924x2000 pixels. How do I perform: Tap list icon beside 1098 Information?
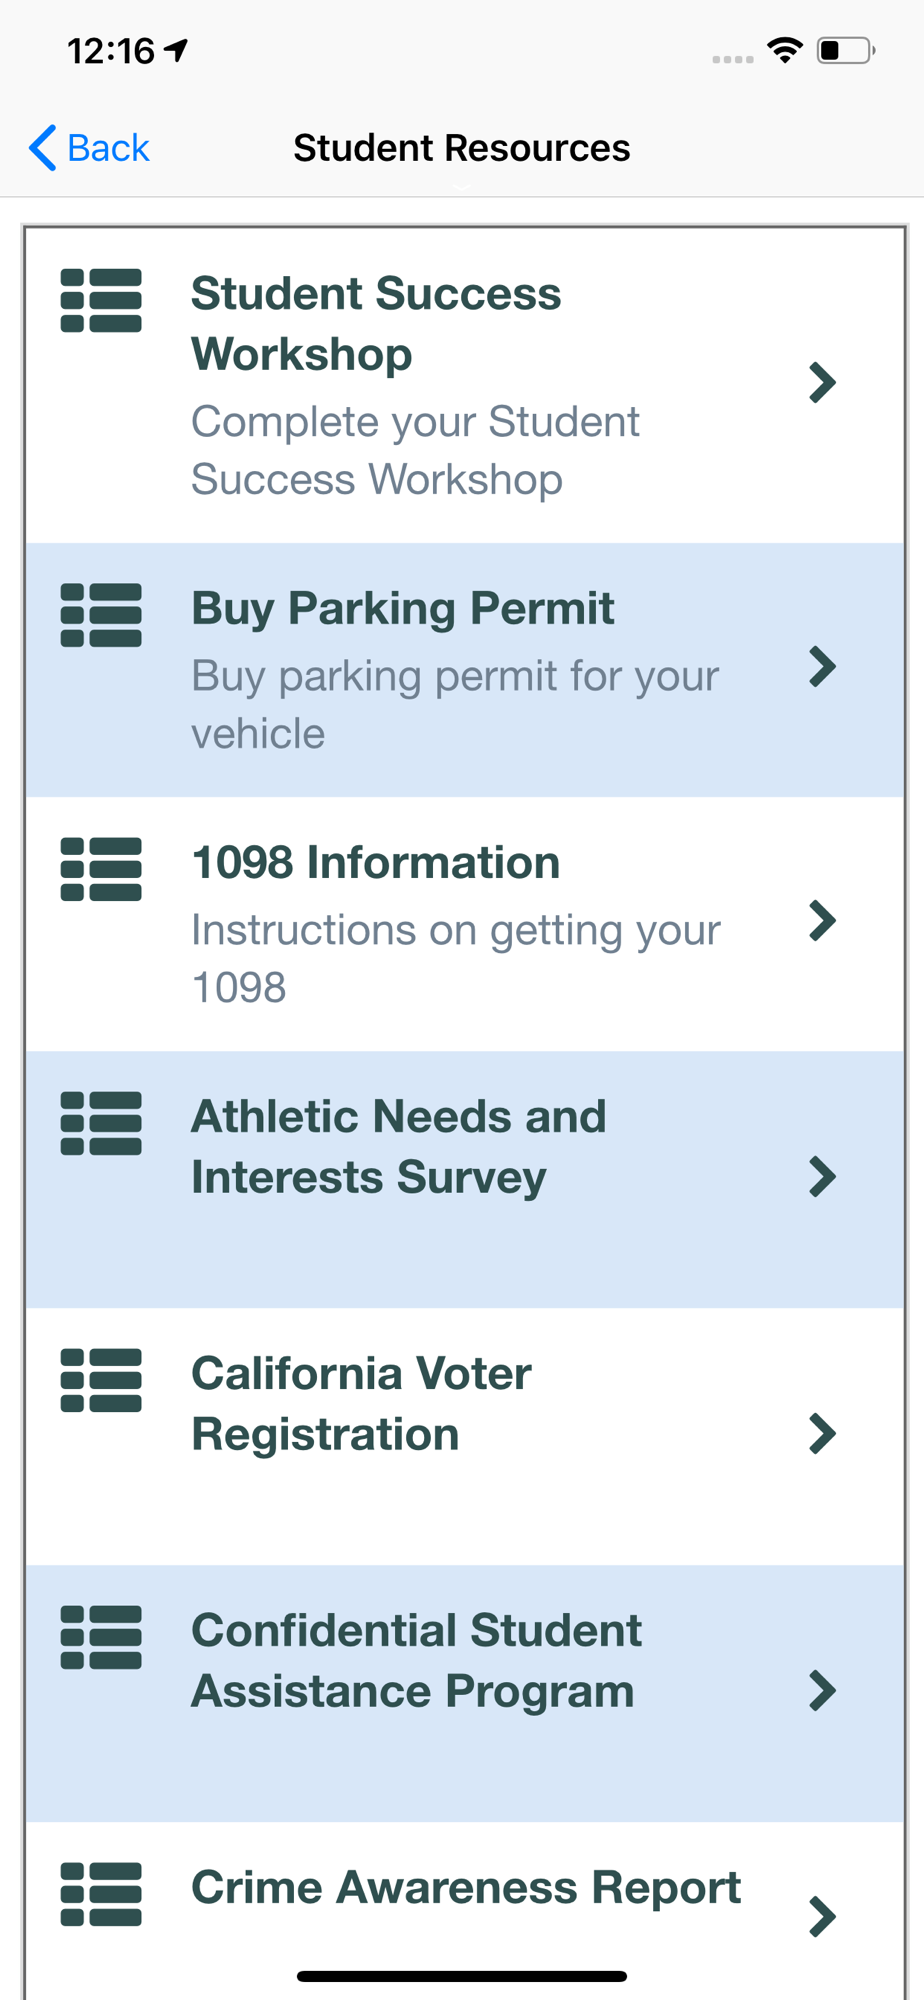(x=101, y=869)
